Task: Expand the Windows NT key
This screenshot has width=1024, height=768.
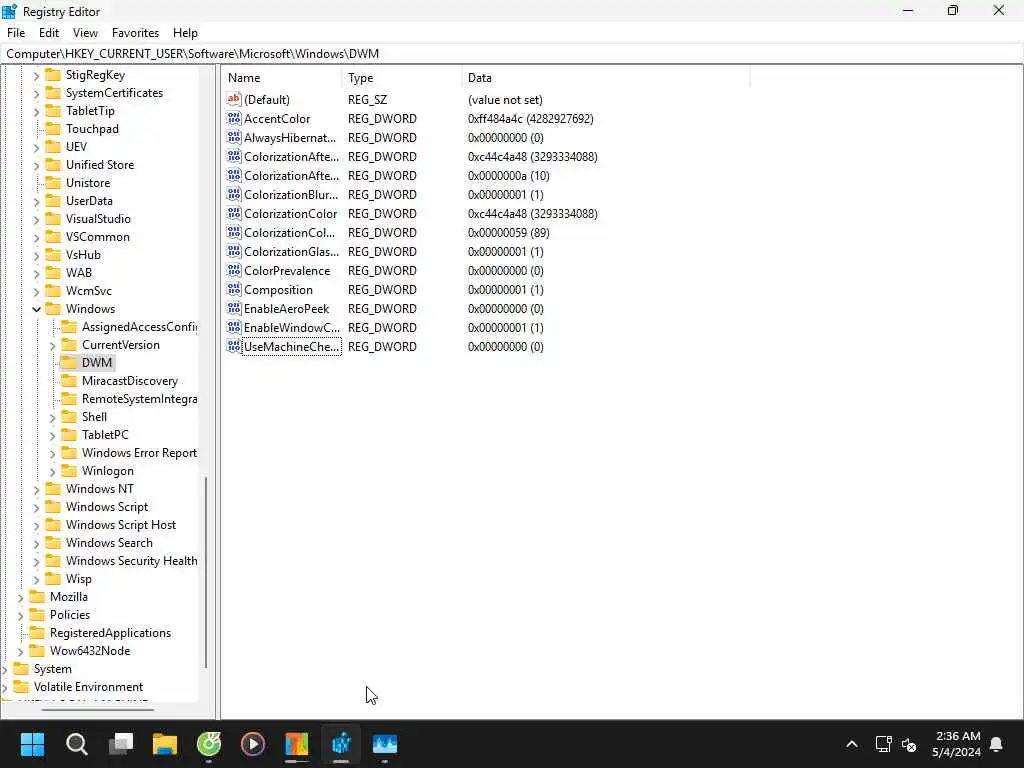Action: (37, 489)
